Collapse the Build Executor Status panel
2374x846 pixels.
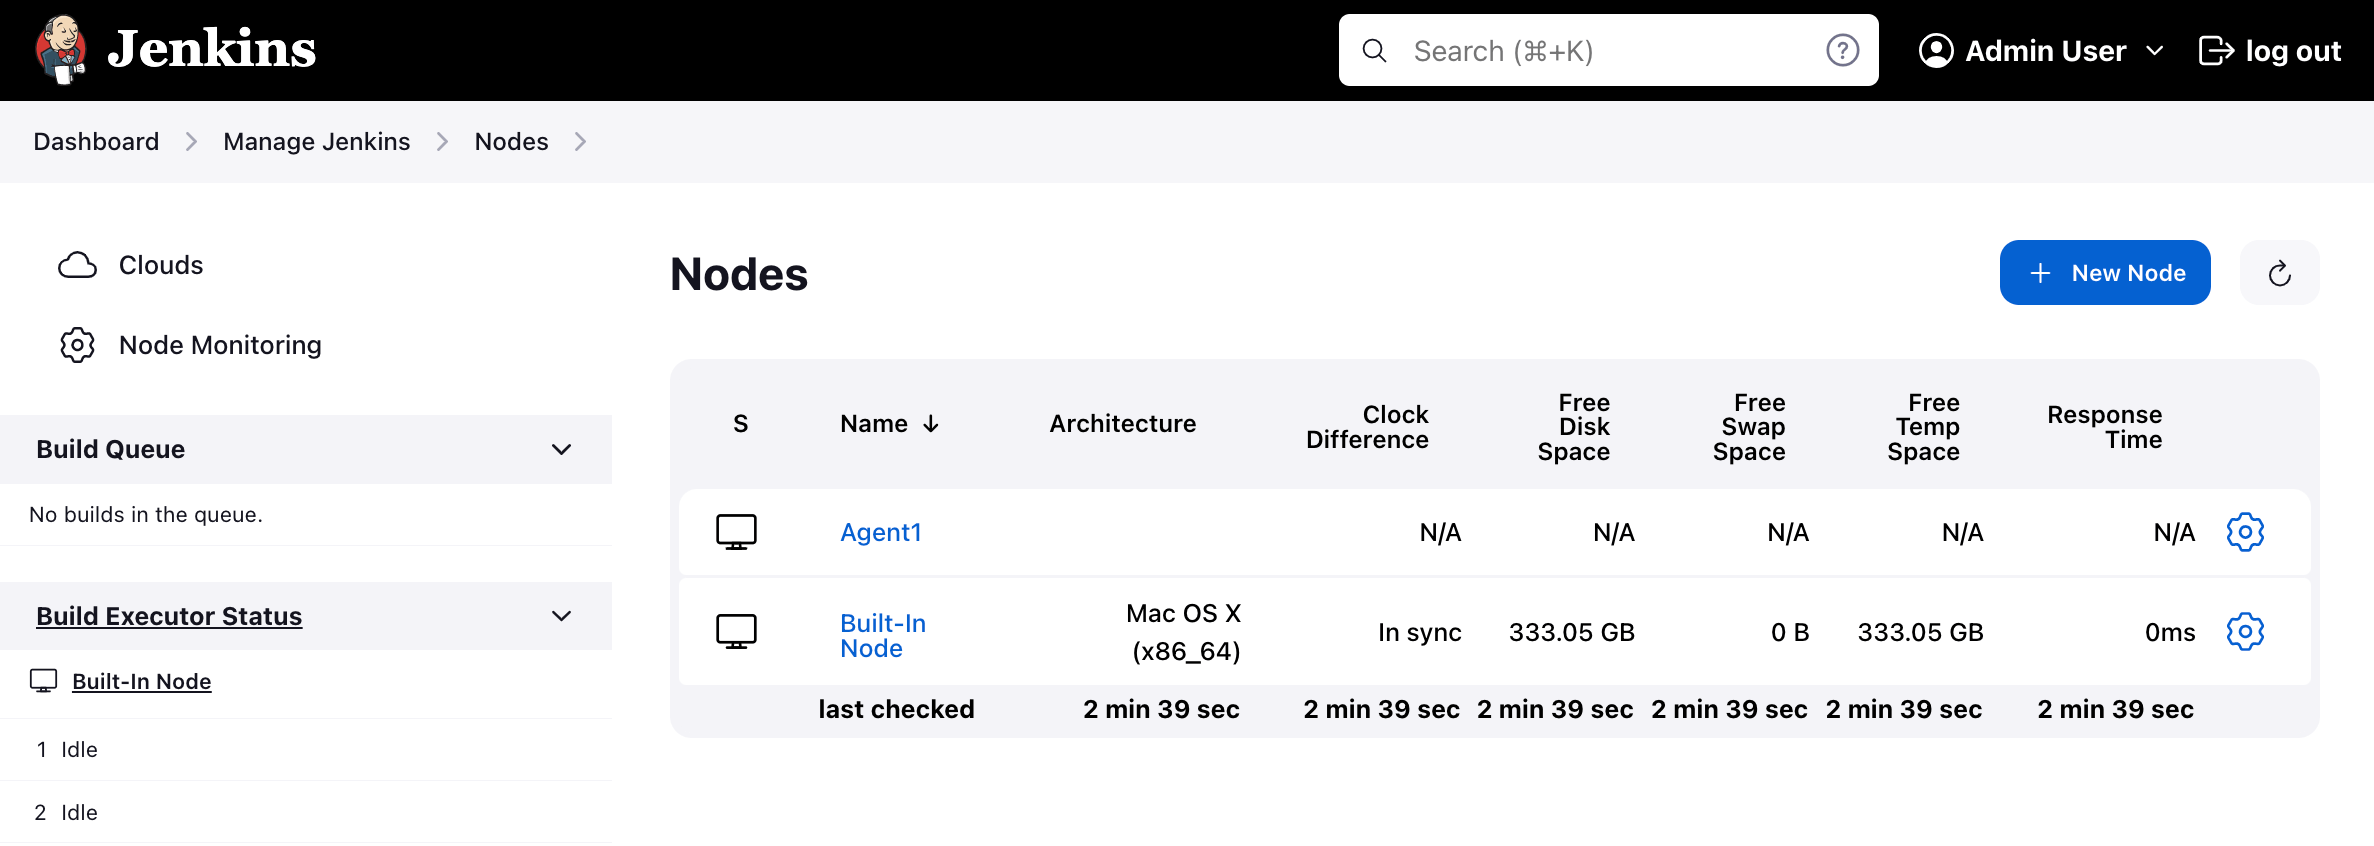(x=562, y=616)
